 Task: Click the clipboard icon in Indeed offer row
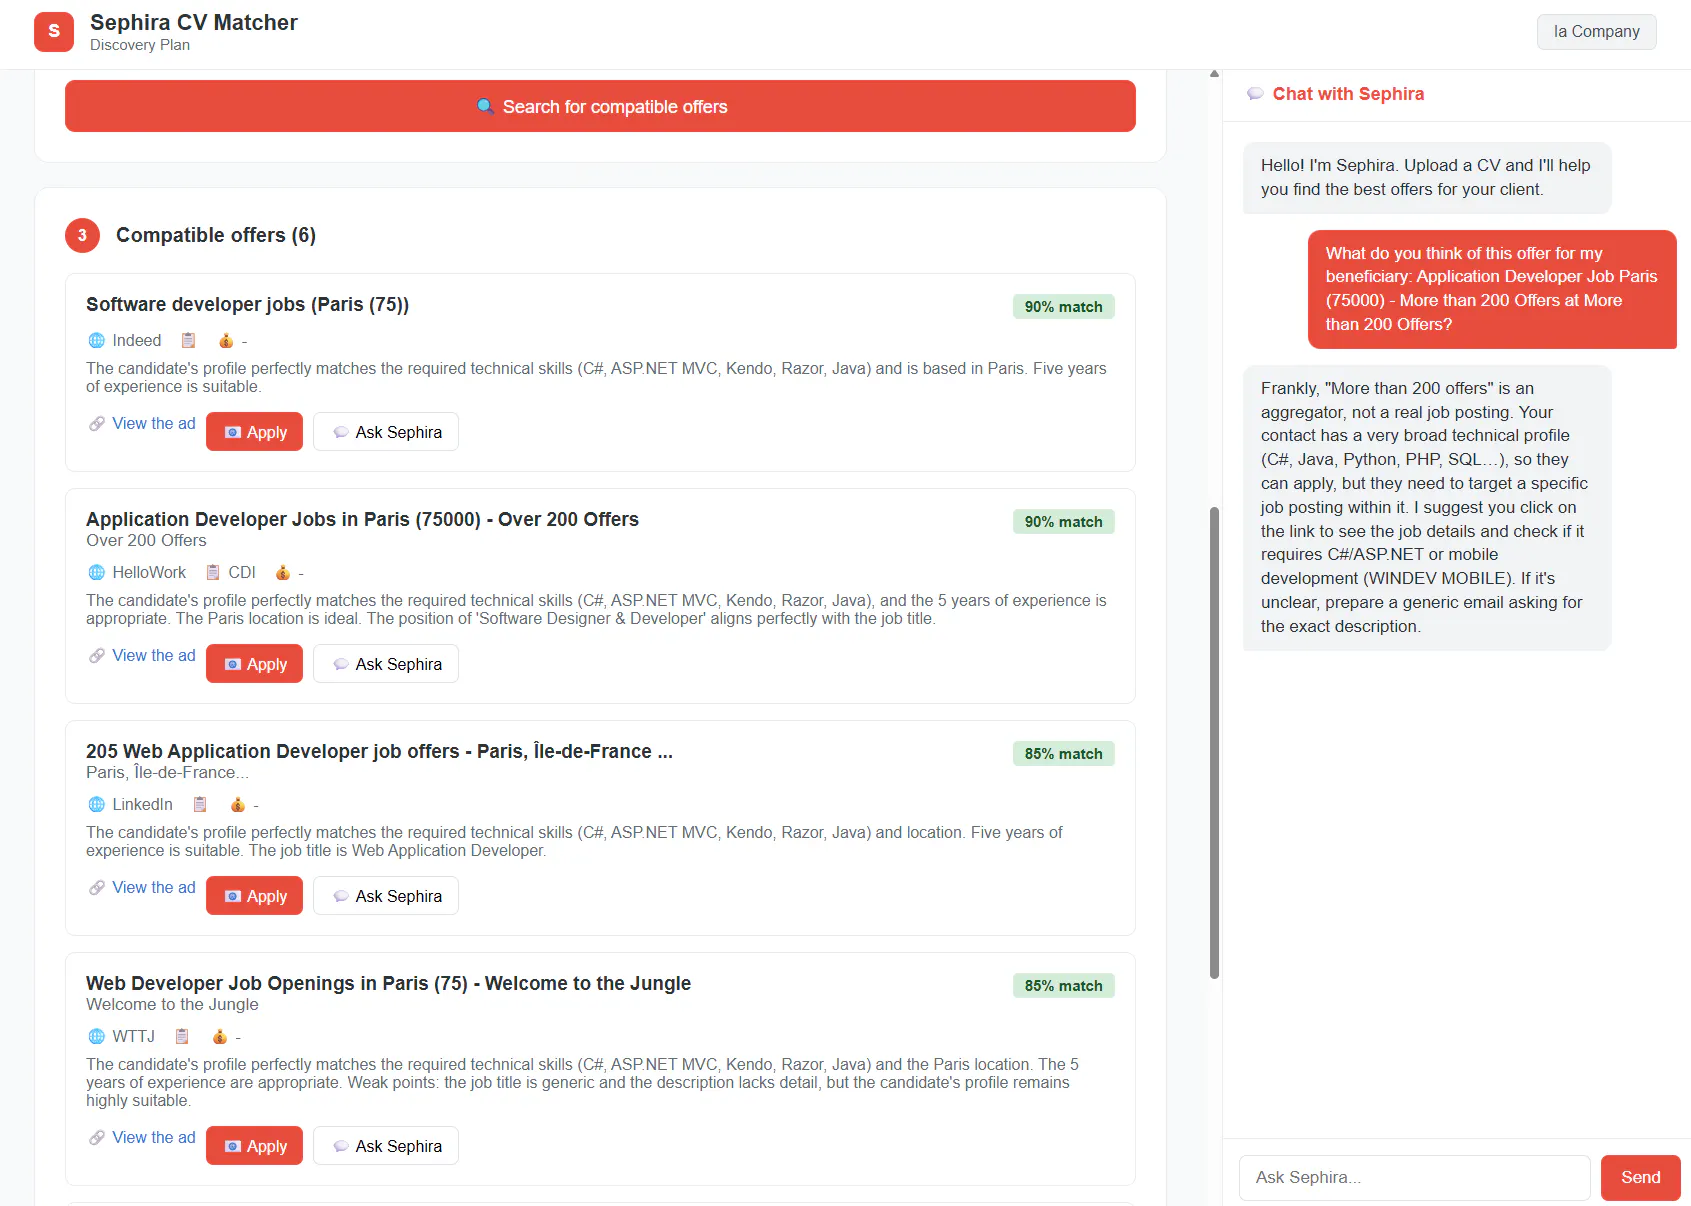click(x=188, y=341)
